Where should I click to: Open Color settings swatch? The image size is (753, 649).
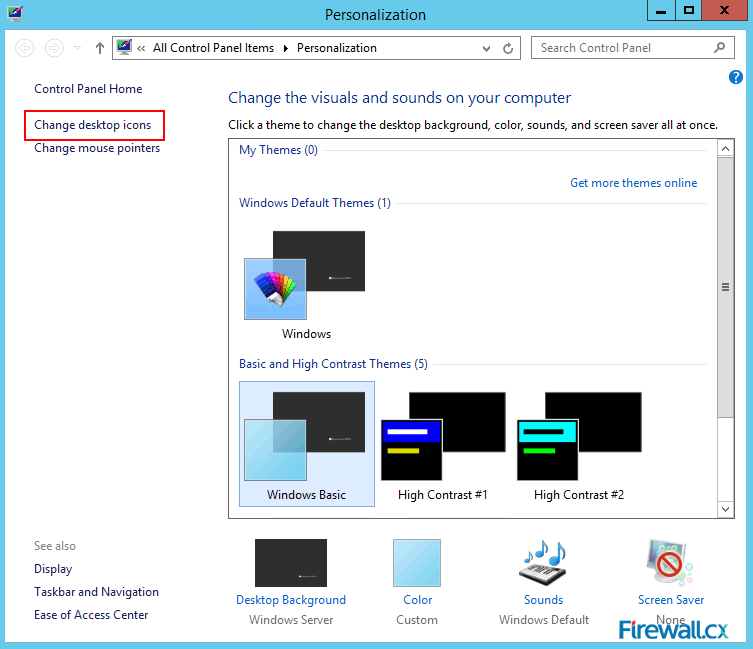(417, 563)
